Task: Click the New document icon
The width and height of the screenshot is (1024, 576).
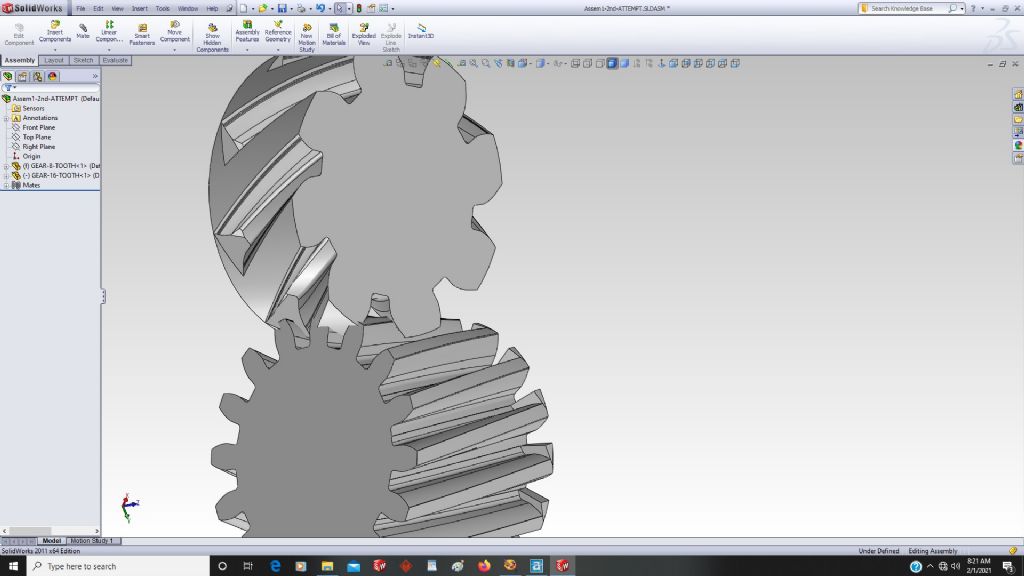Action: pyautogui.click(x=244, y=8)
